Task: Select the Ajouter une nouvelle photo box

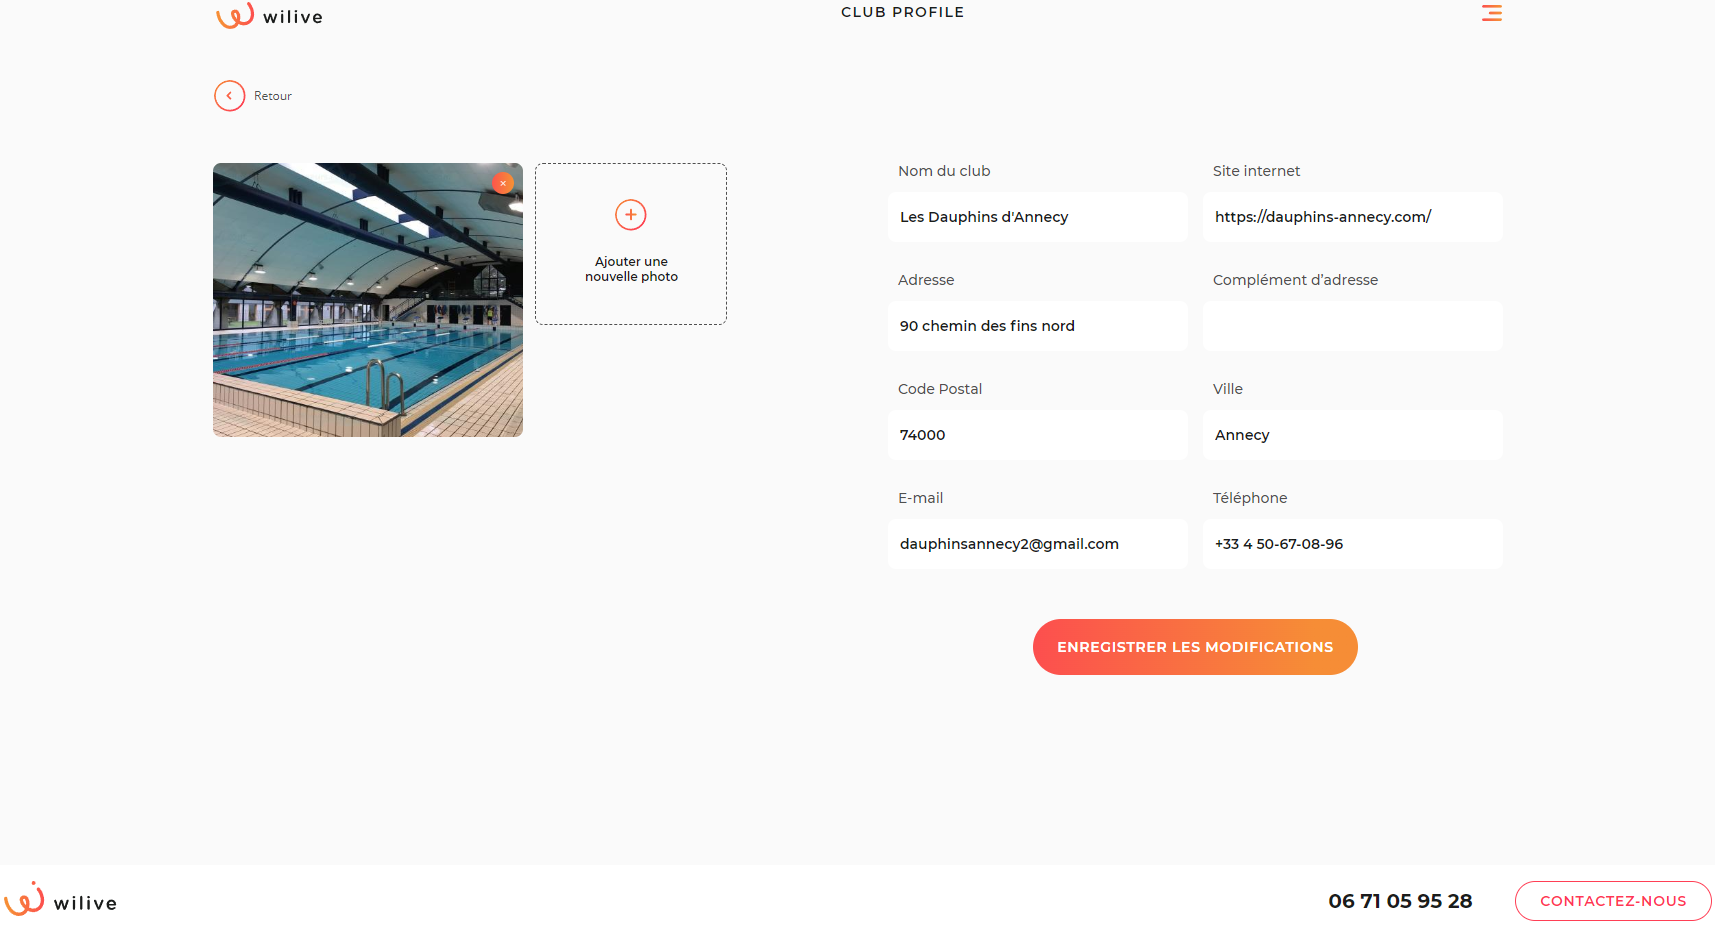Action: tap(631, 244)
